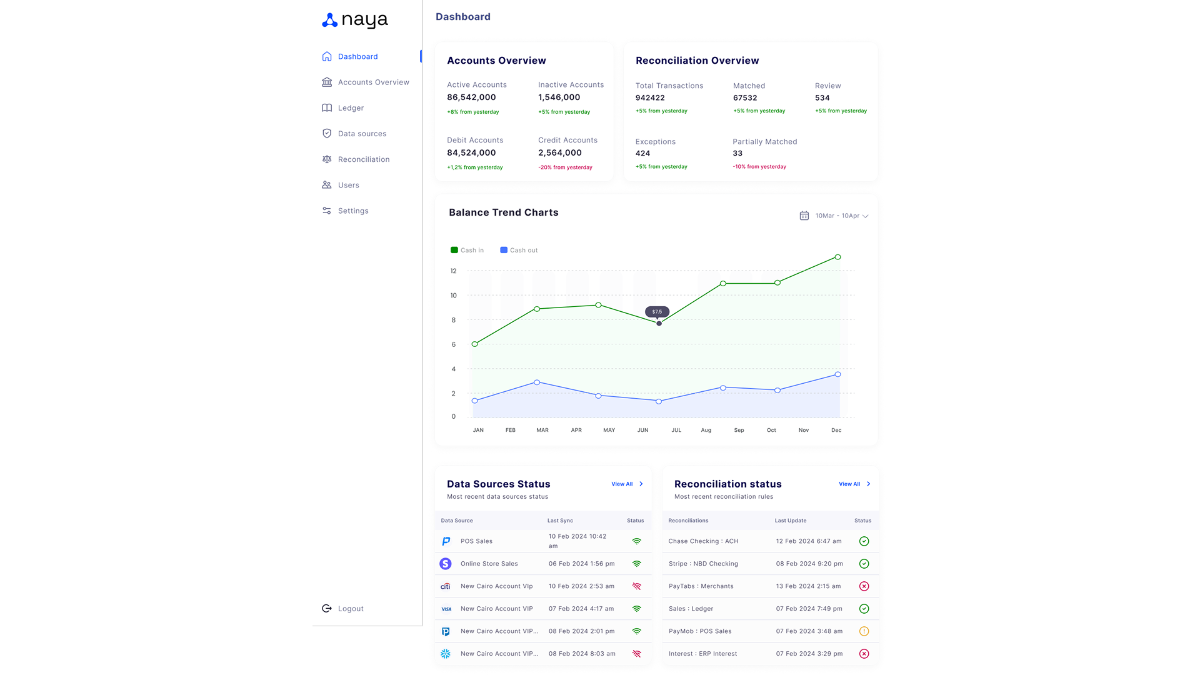Click PayTabs : Merchants failed X icon

click(864, 586)
